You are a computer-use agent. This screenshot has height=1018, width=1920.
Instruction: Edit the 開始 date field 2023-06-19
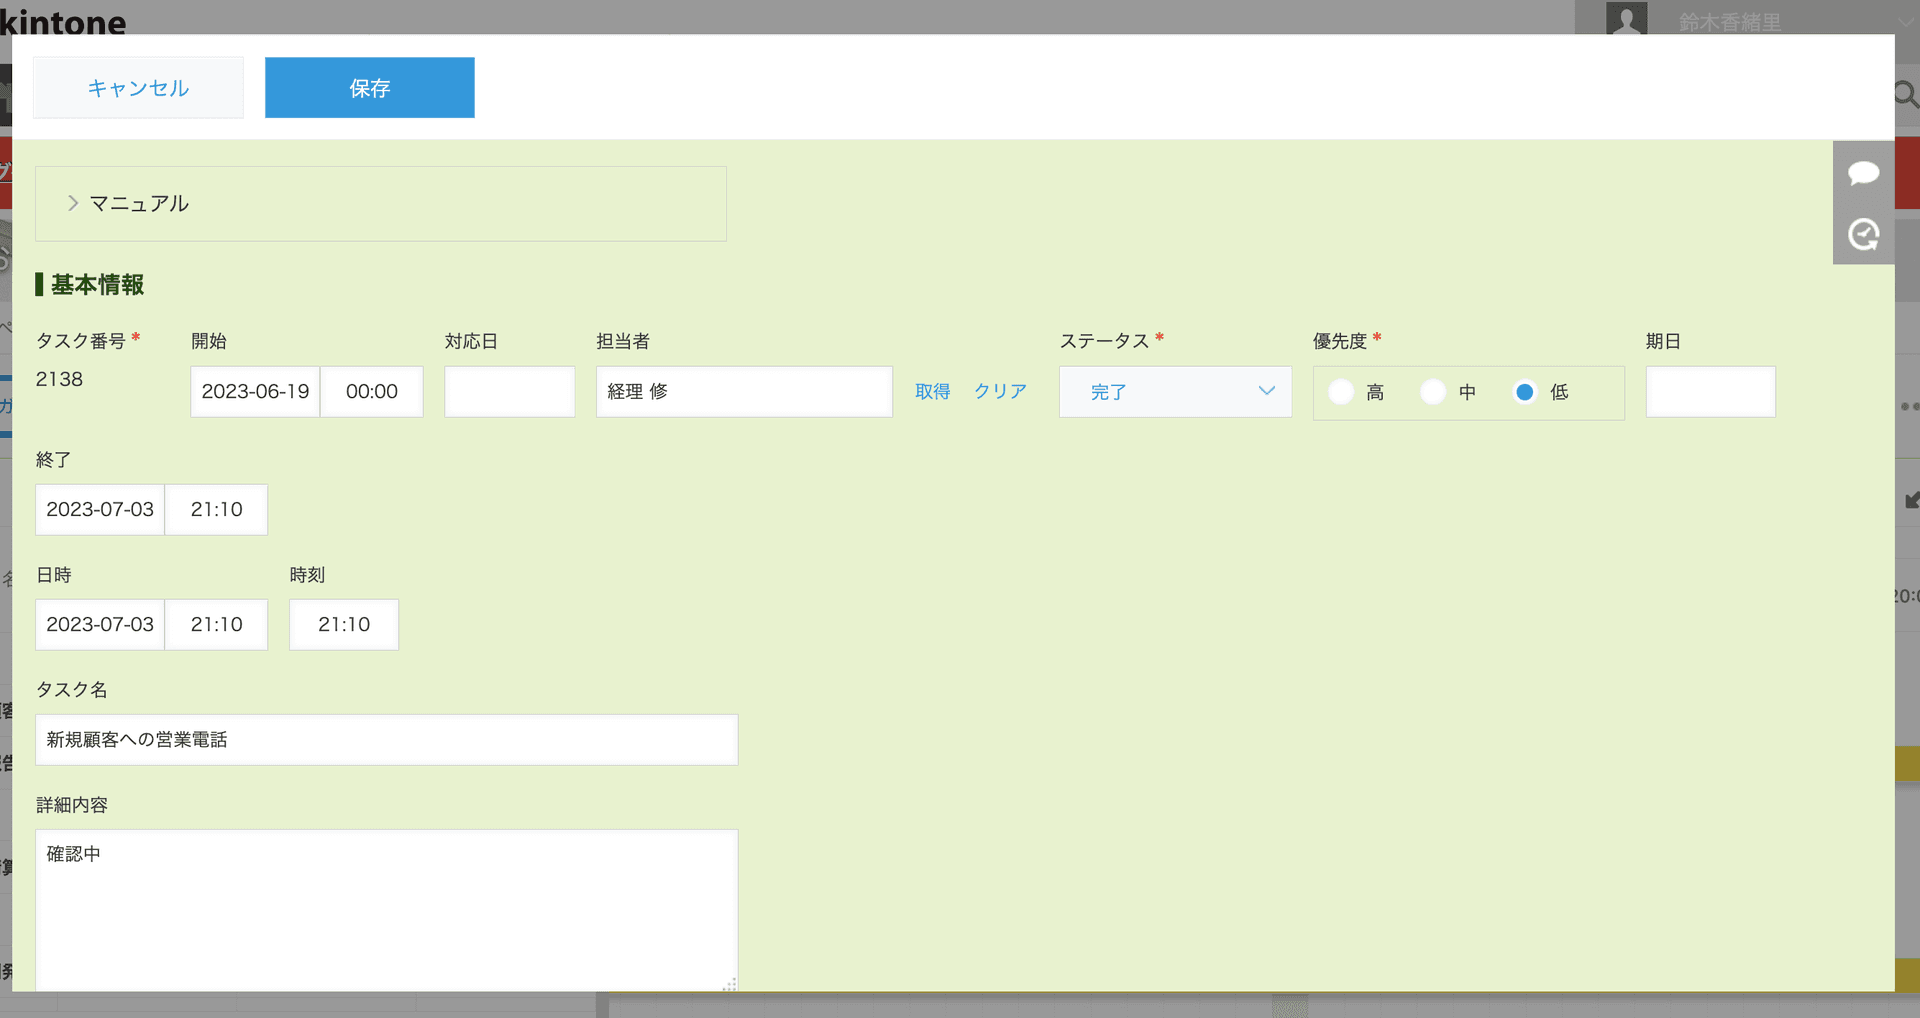(x=255, y=392)
